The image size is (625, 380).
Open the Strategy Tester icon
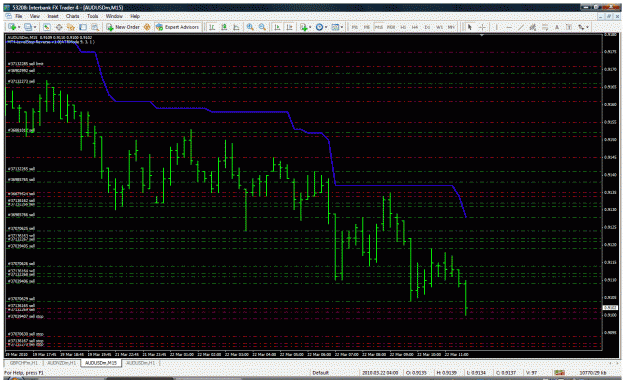(x=94, y=27)
